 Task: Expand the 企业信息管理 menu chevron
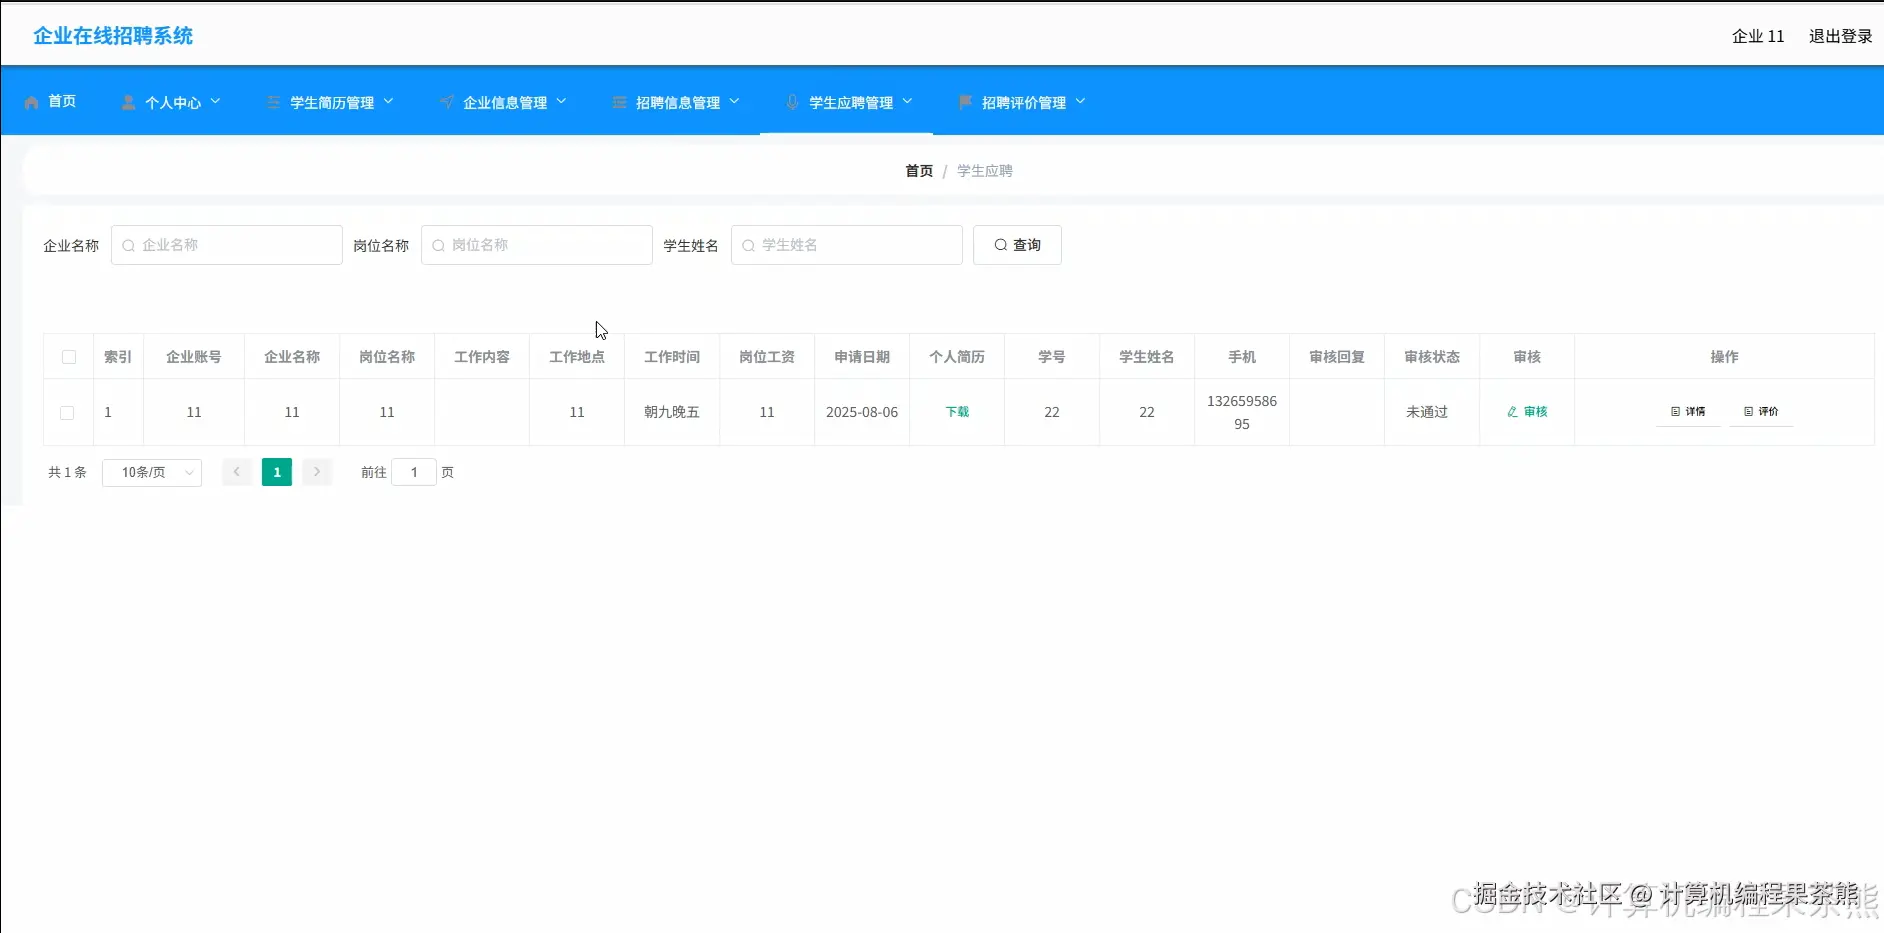pos(561,101)
